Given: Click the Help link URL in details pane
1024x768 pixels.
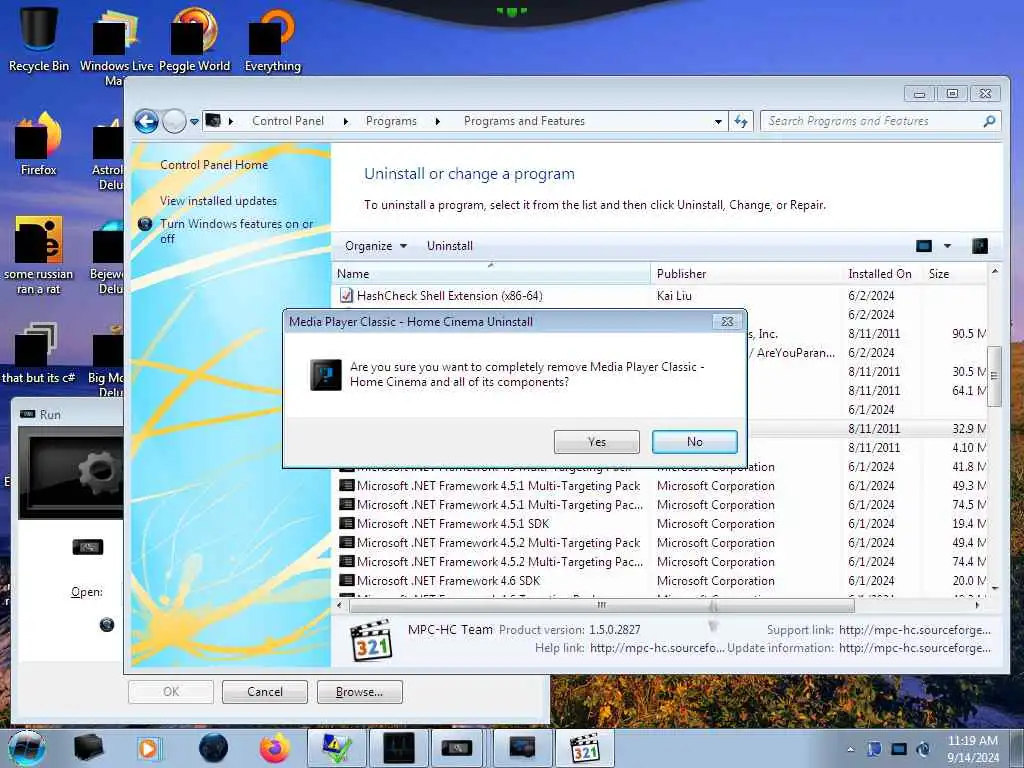Looking at the screenshot, I should 656,648.
